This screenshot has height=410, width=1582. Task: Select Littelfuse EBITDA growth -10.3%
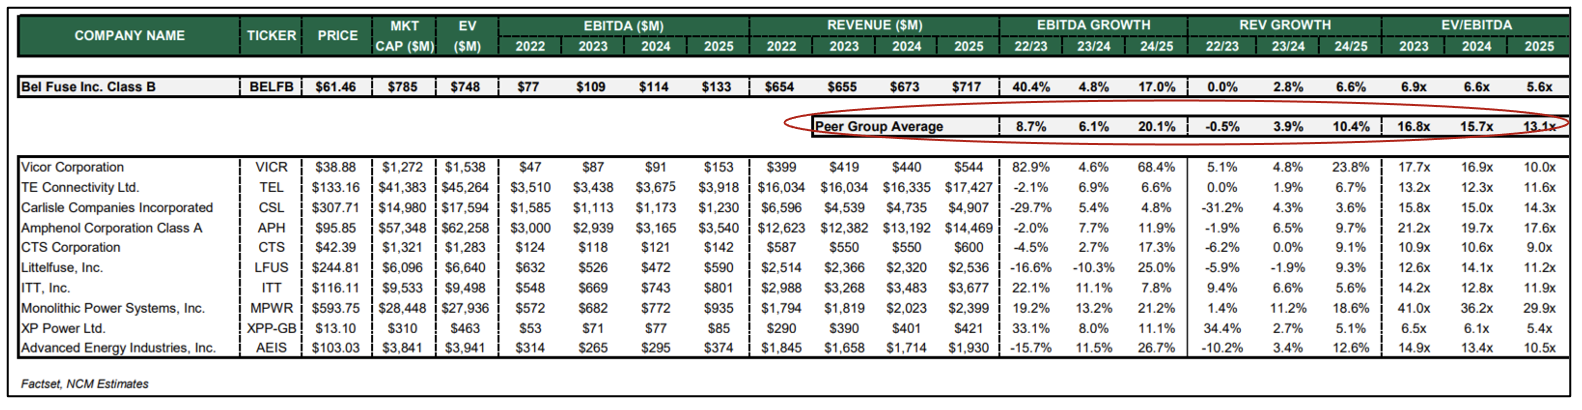point(1093,267)
